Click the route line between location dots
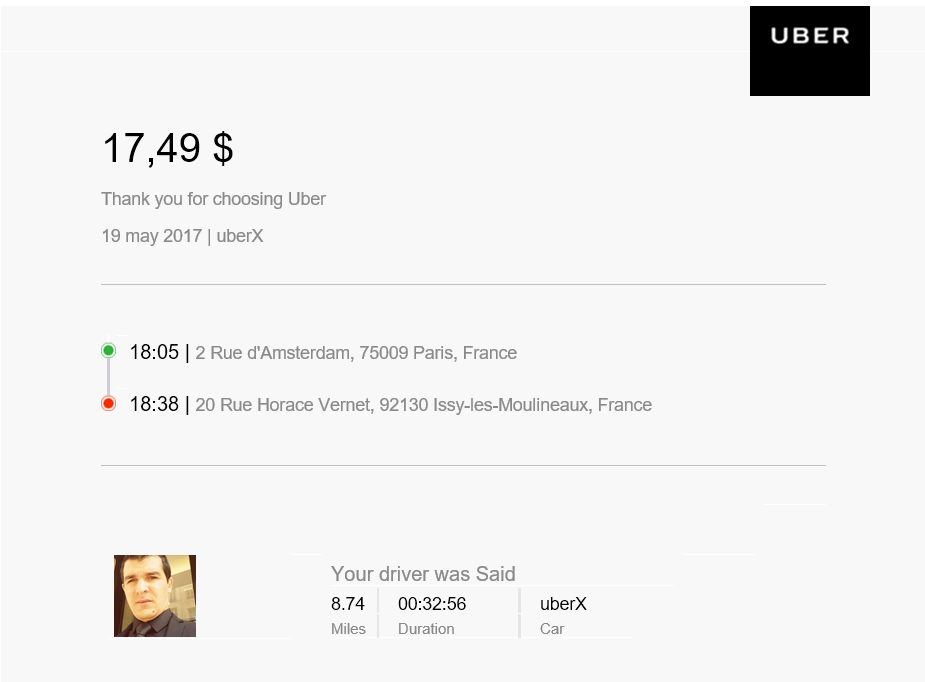 109,377
